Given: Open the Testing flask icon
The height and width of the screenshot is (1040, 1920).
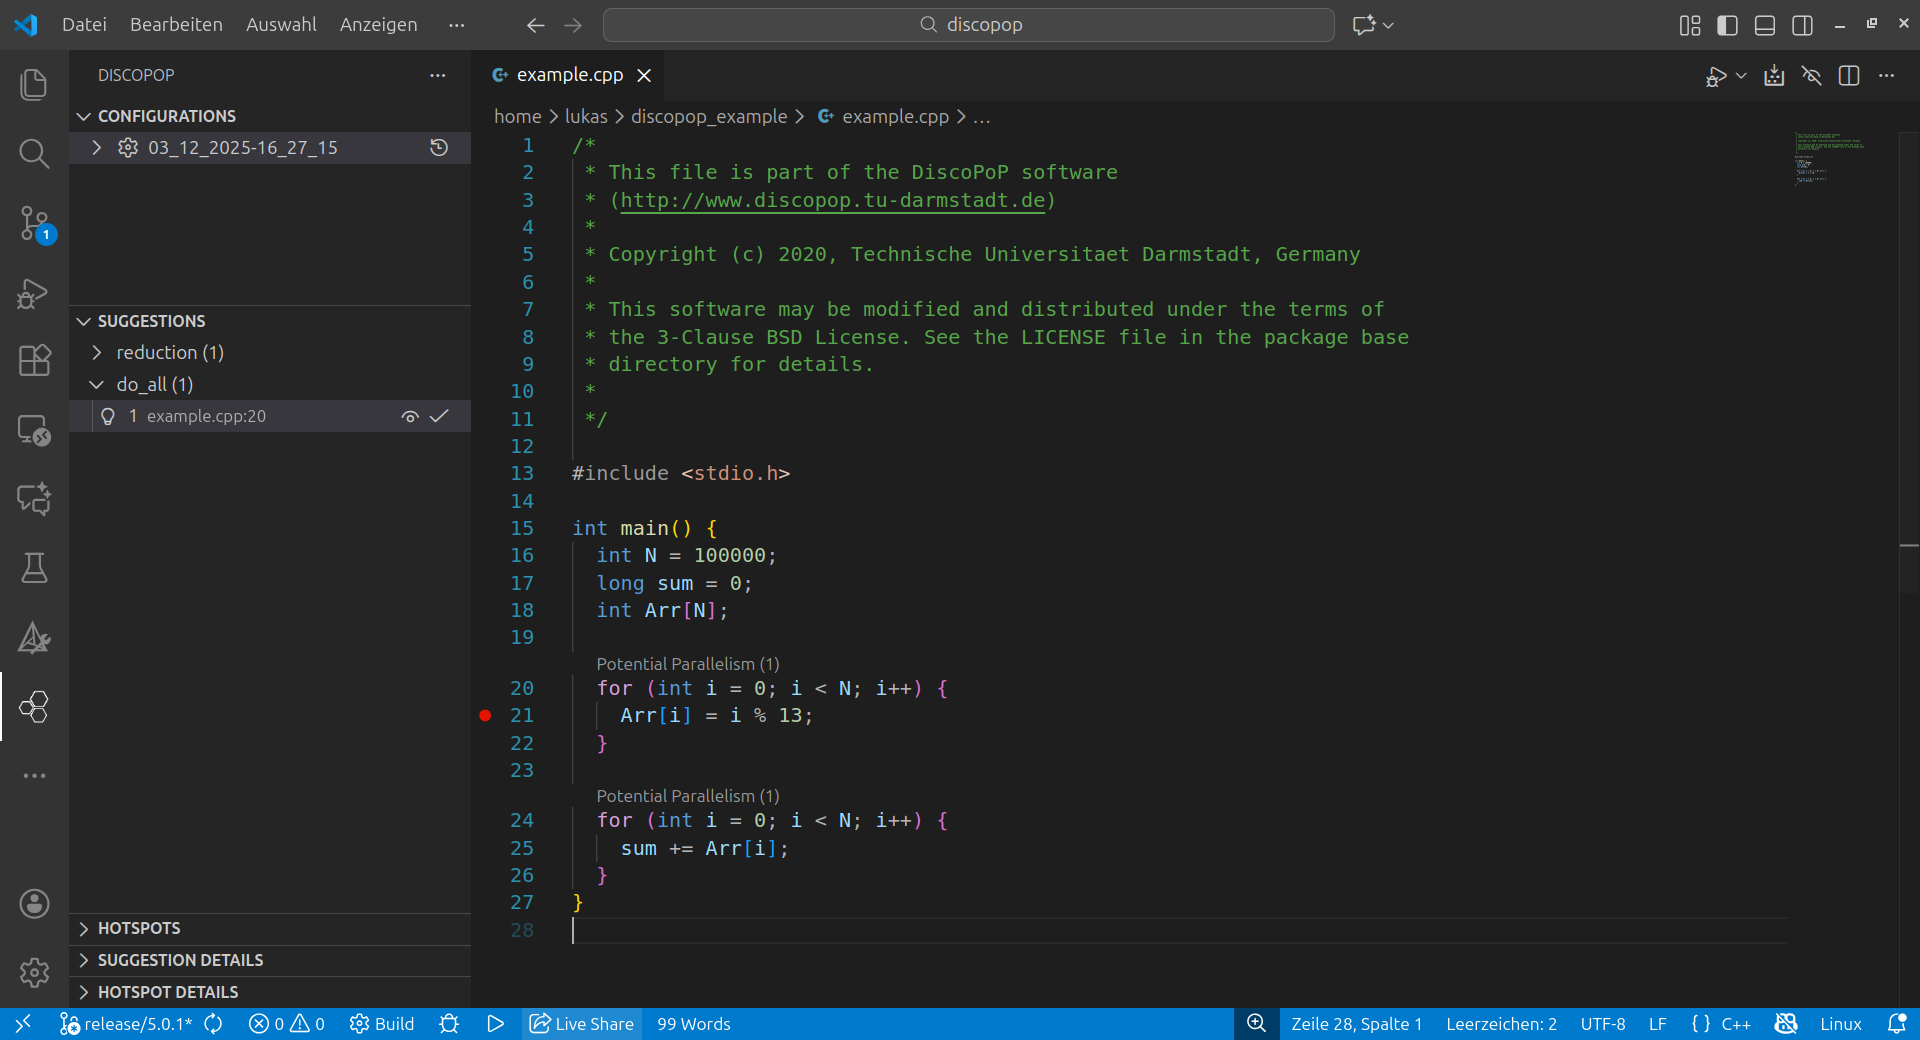Looking at the screenshot, I should (34, 568).
